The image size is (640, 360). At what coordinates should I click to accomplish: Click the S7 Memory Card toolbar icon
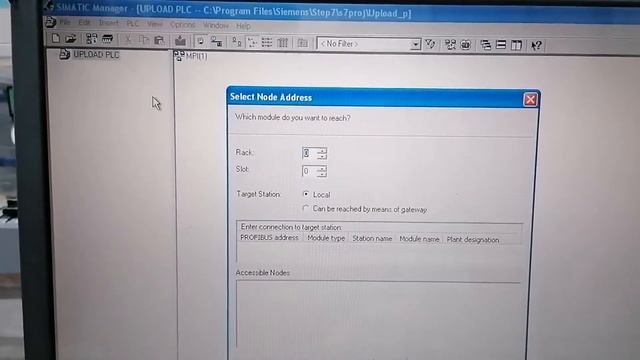pyautogui.click(x=107, y=39)
